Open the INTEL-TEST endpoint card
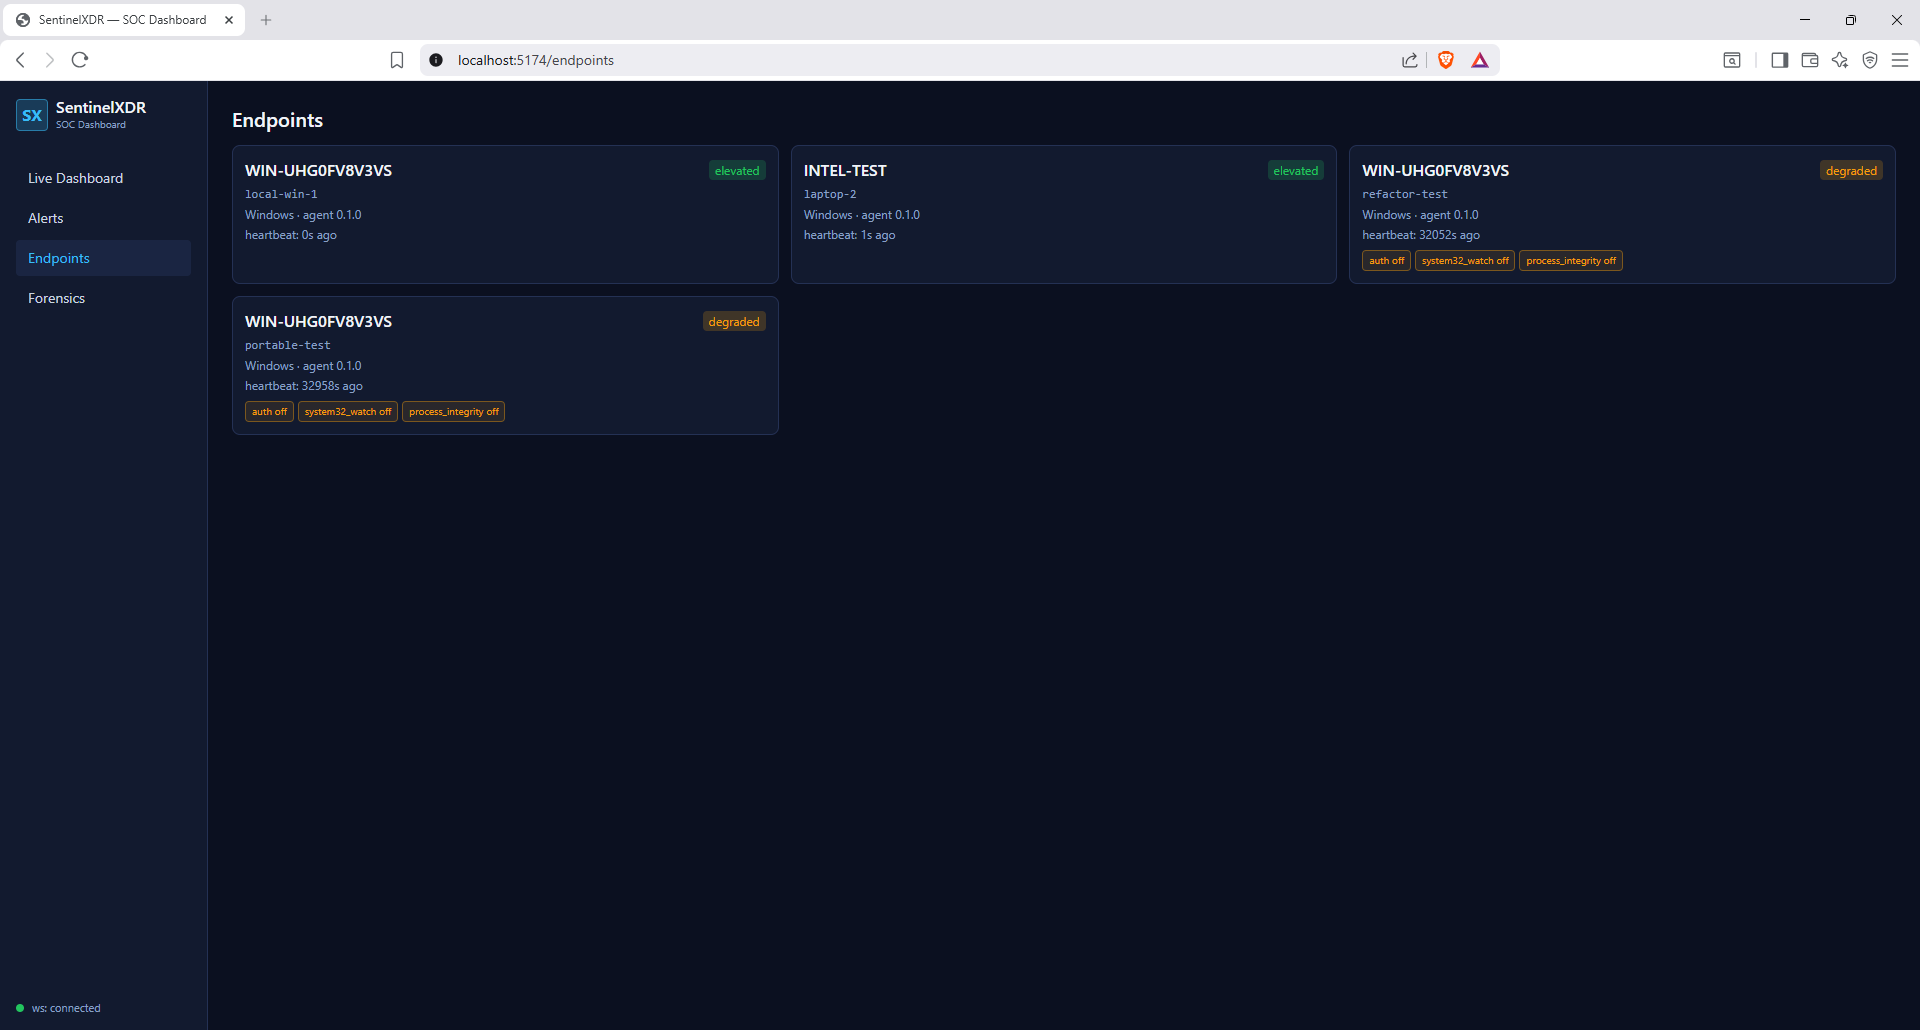Screen dimensions: 1920x1030 tap(1063, 214)
